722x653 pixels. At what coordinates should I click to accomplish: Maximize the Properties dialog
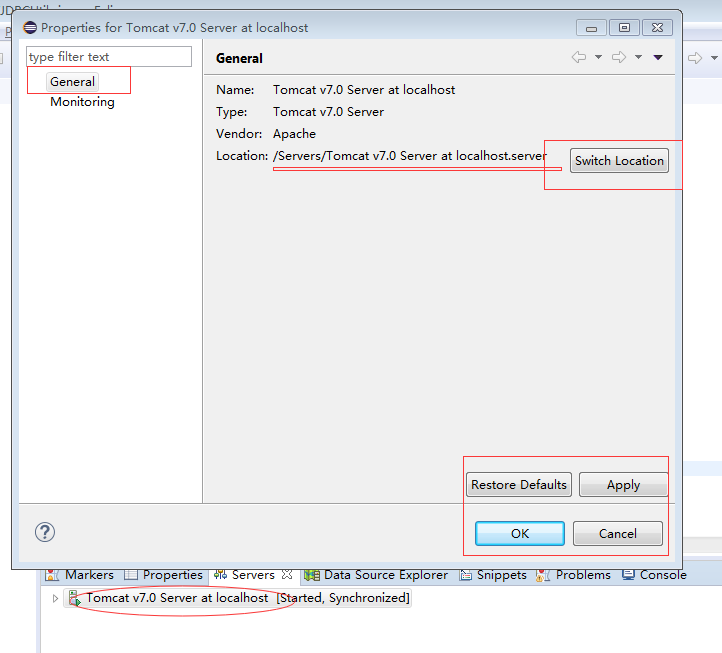624,28
